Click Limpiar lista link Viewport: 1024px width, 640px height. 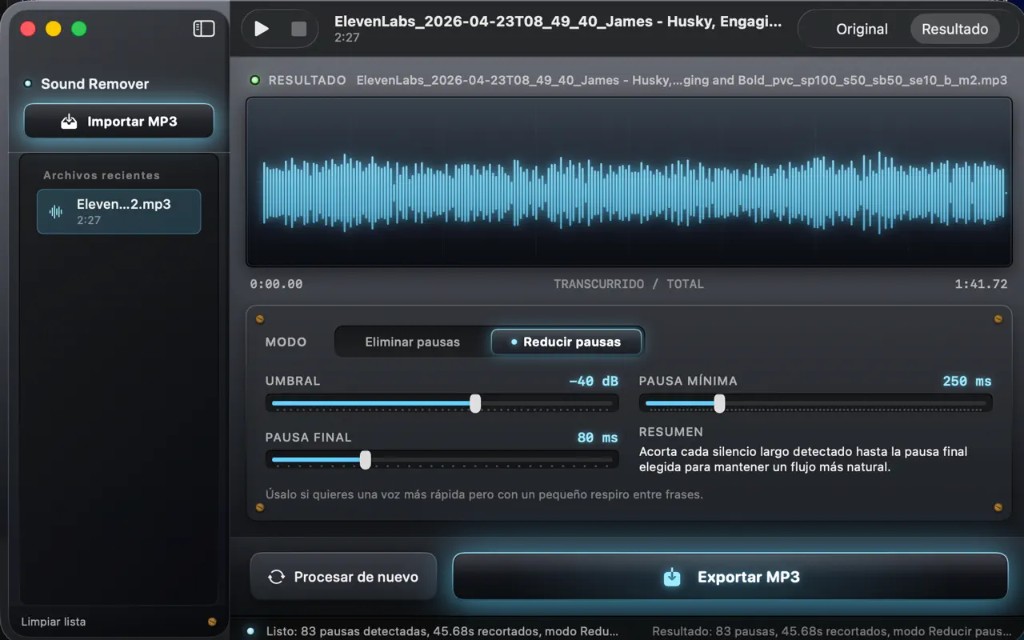click(54, 622)
